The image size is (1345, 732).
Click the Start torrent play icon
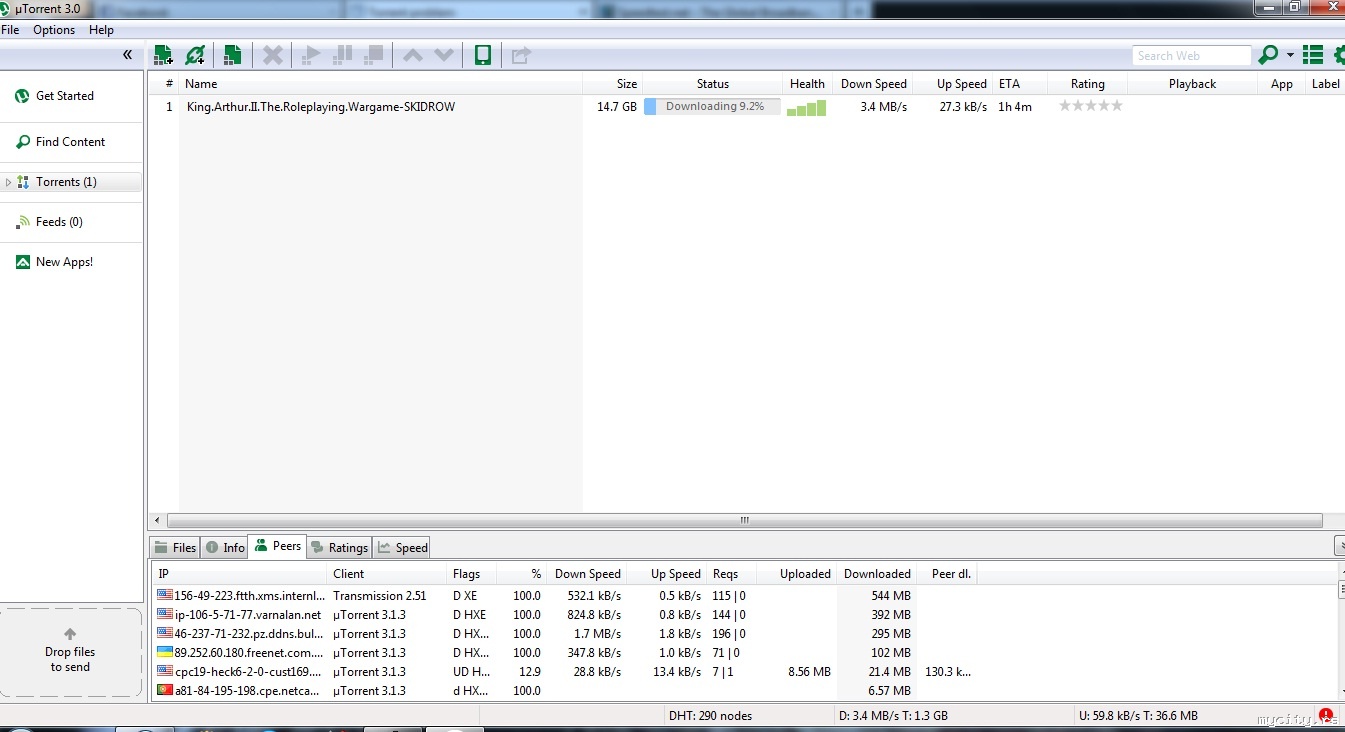point(311,55)
